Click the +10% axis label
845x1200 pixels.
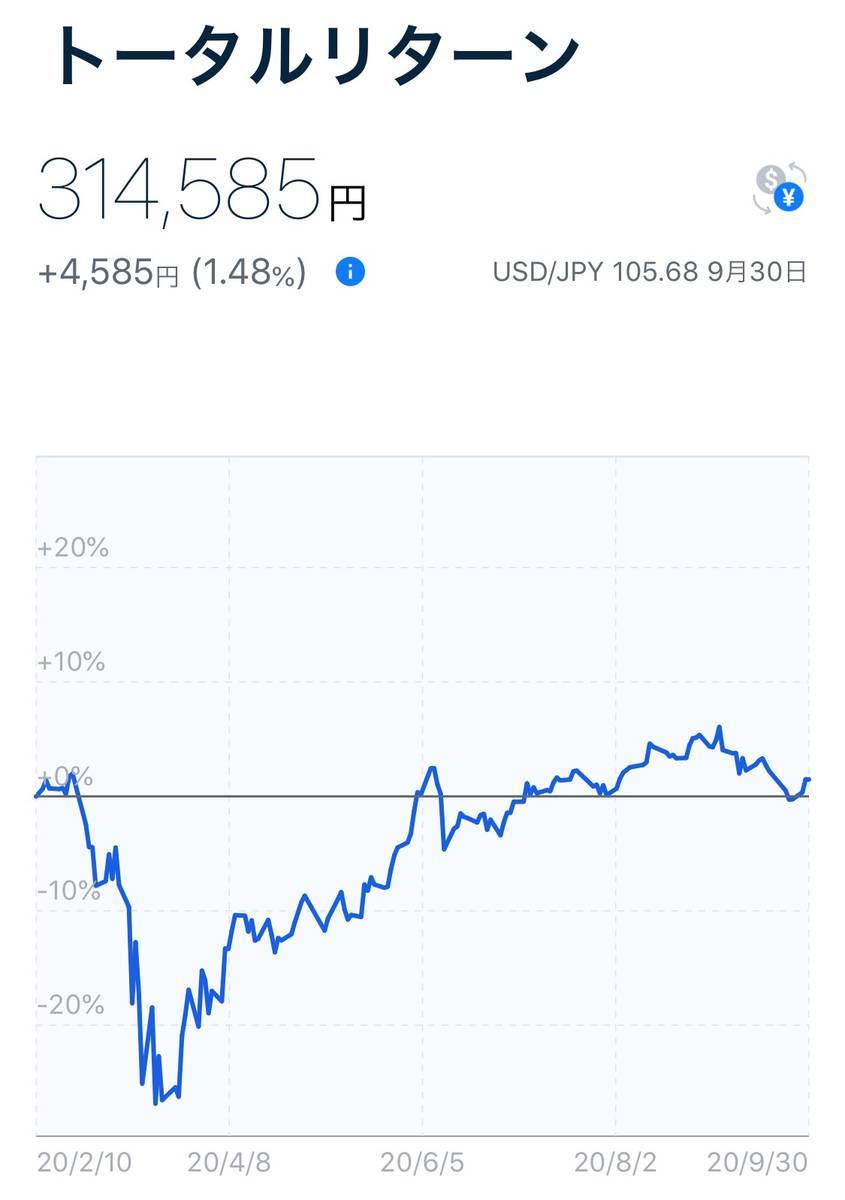(71, 662)
